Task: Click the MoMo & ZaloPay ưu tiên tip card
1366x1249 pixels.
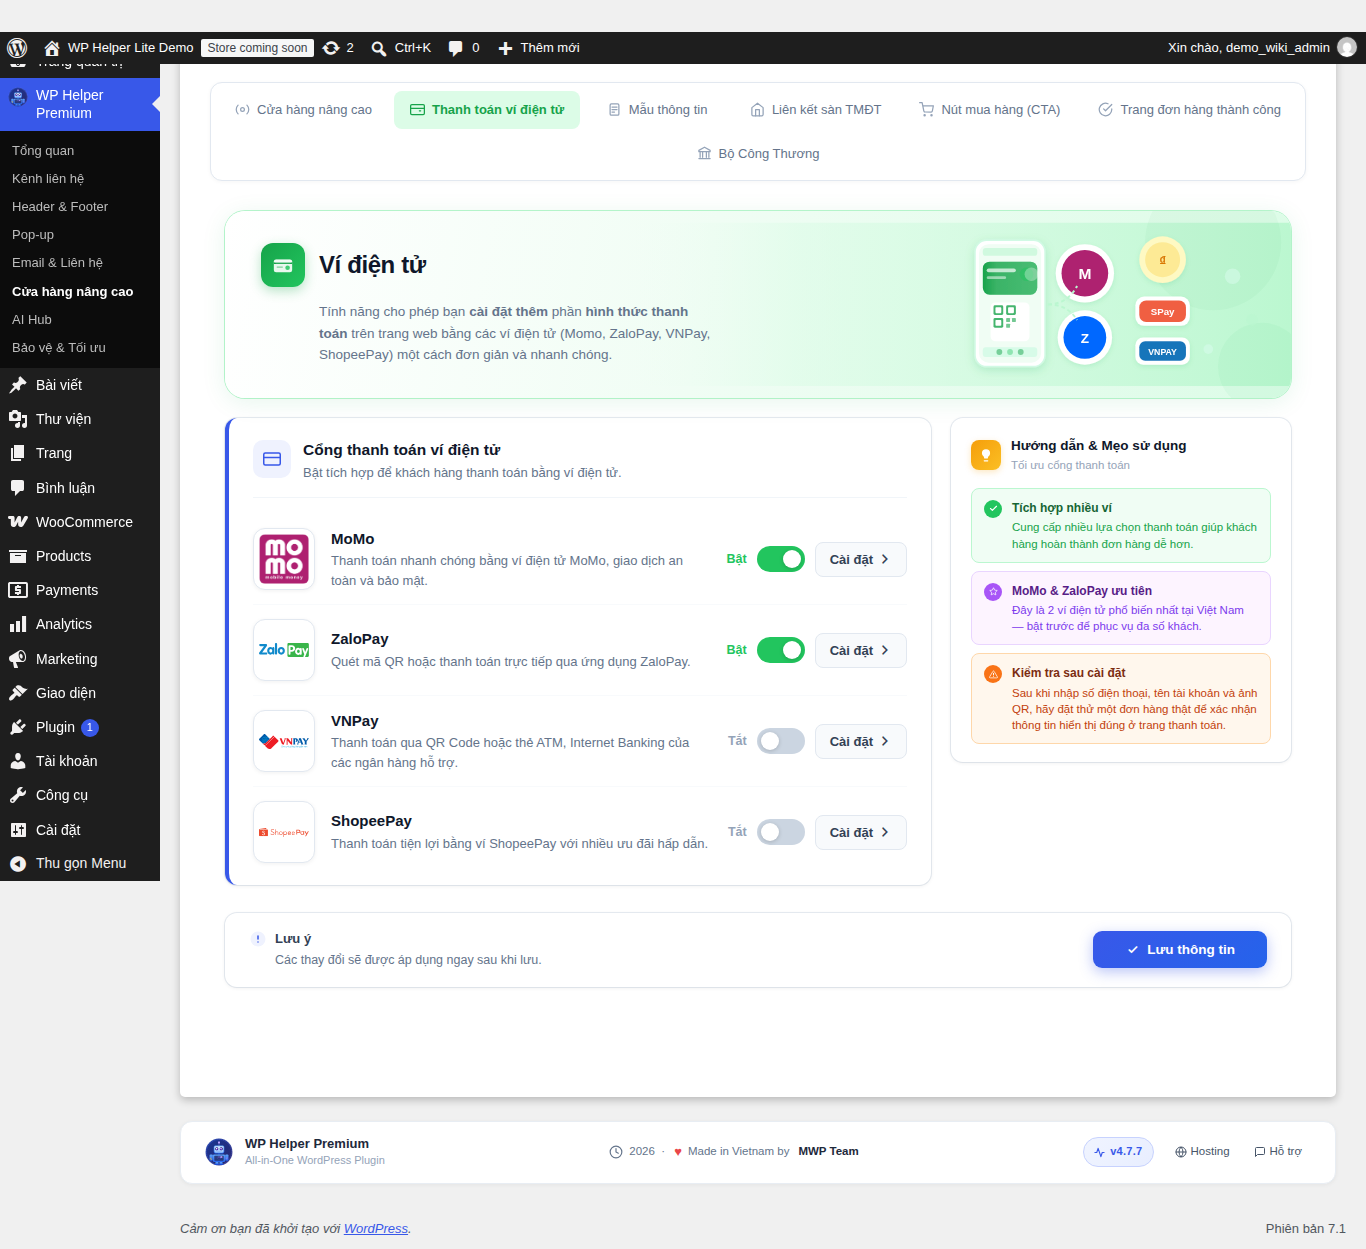Action: pyautogui.click(x=1121, y=608)
